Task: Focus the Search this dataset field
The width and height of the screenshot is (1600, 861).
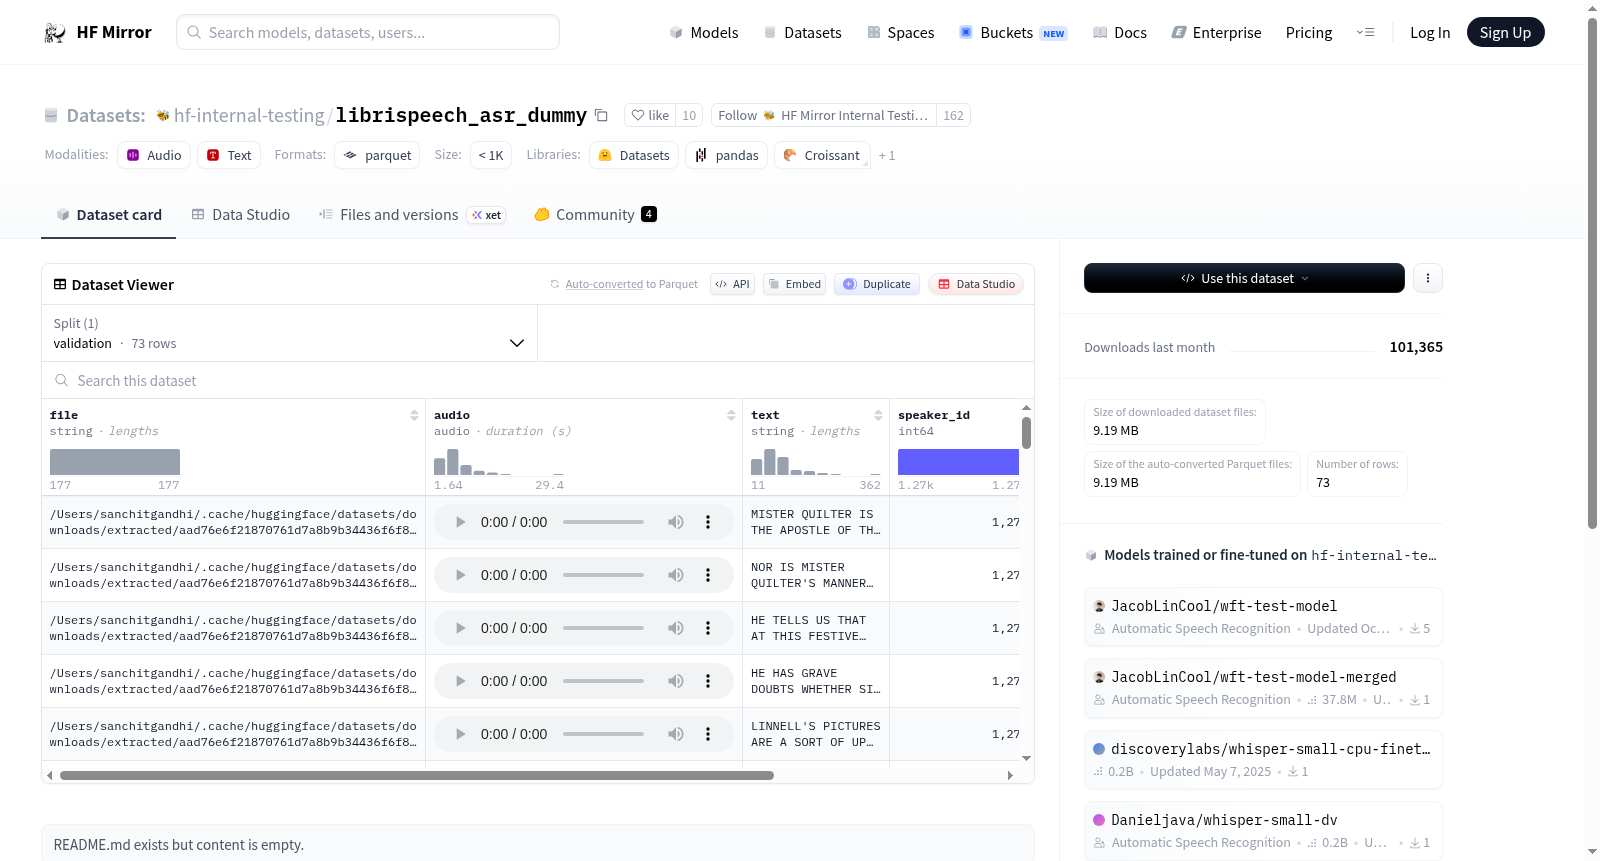Action: pyautogui.click(x=538, y=381)
